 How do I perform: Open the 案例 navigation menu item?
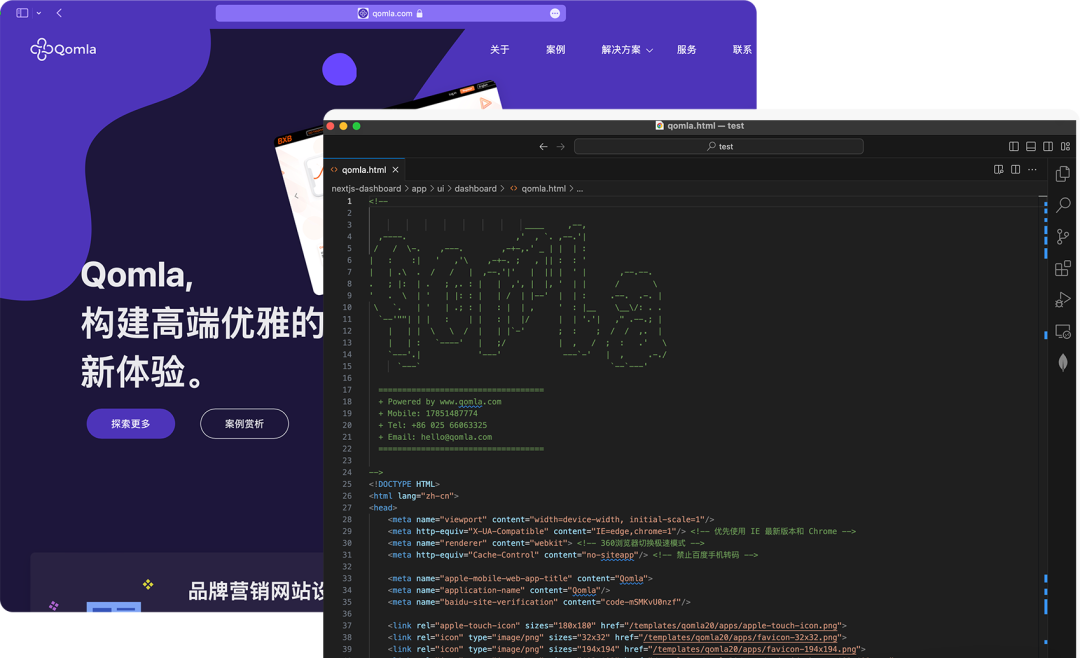coord(555,50)
